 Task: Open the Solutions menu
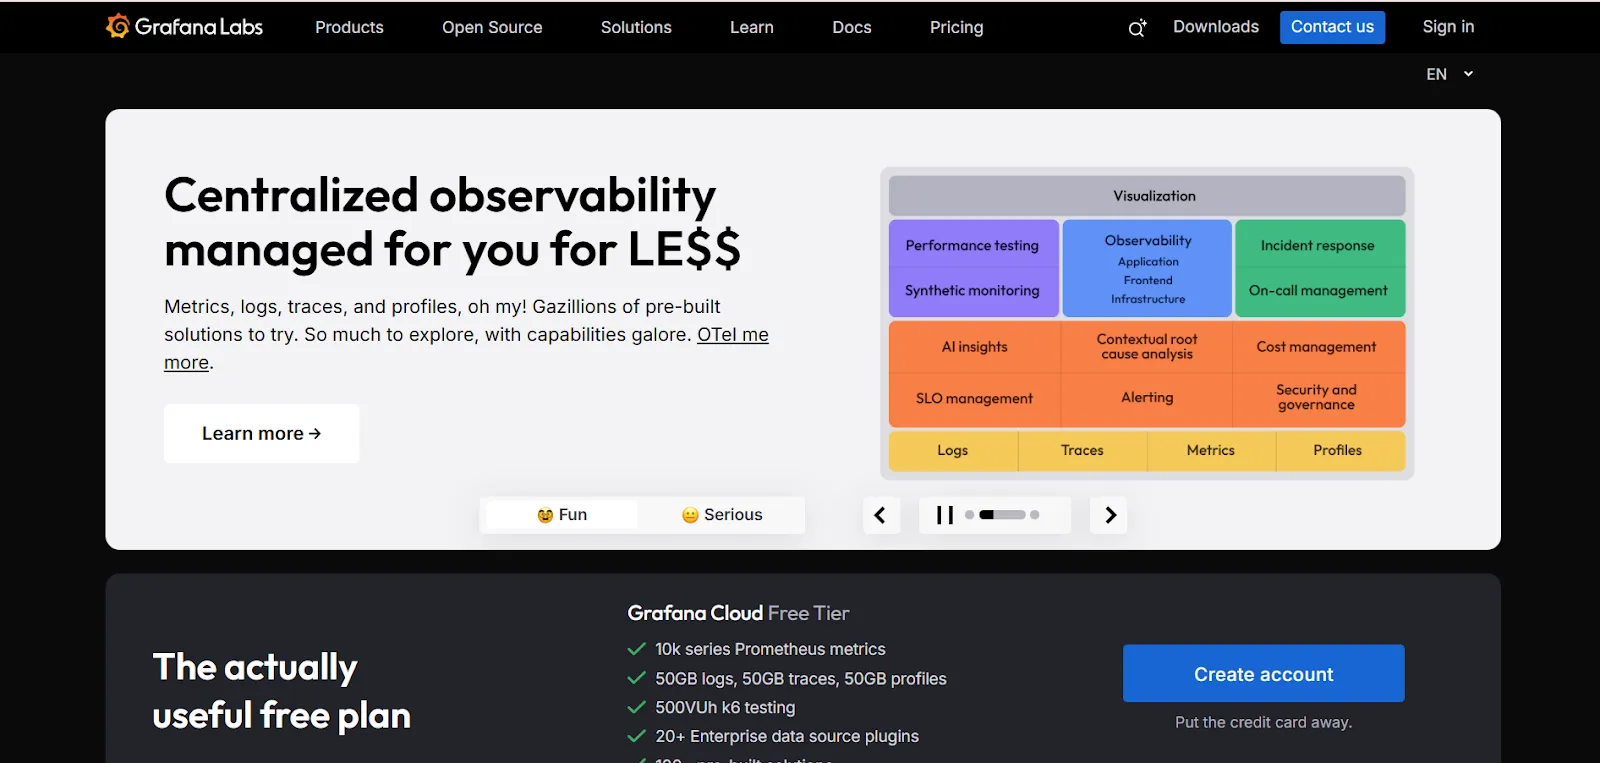coord(636,27)
